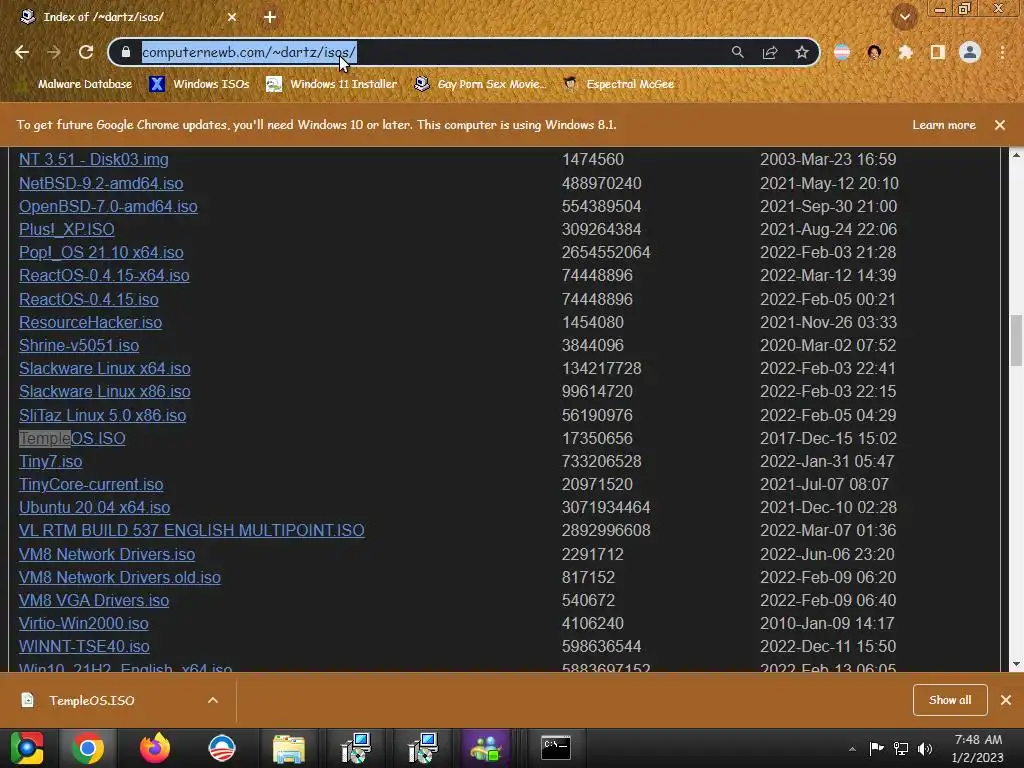Reload the current page
The image size is (1024, 768).
pyautogui.click(x=86, y=52)
